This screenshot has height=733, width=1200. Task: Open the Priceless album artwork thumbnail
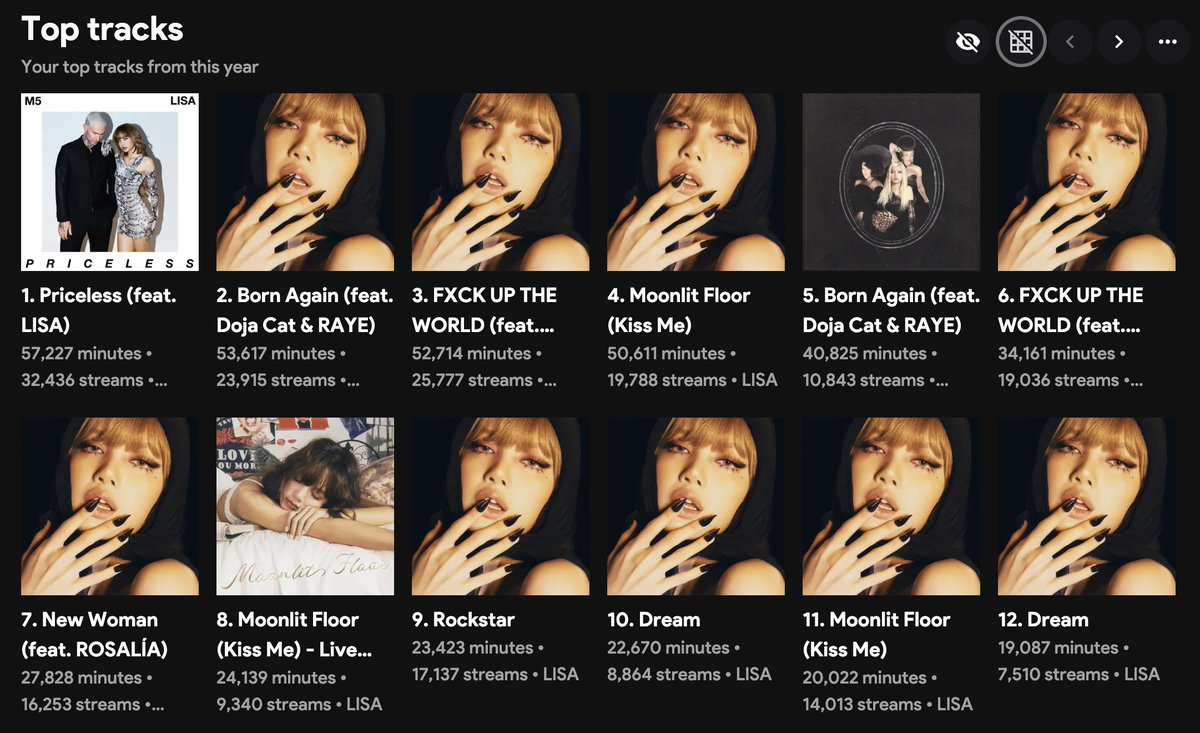click(x=108, y=181)
